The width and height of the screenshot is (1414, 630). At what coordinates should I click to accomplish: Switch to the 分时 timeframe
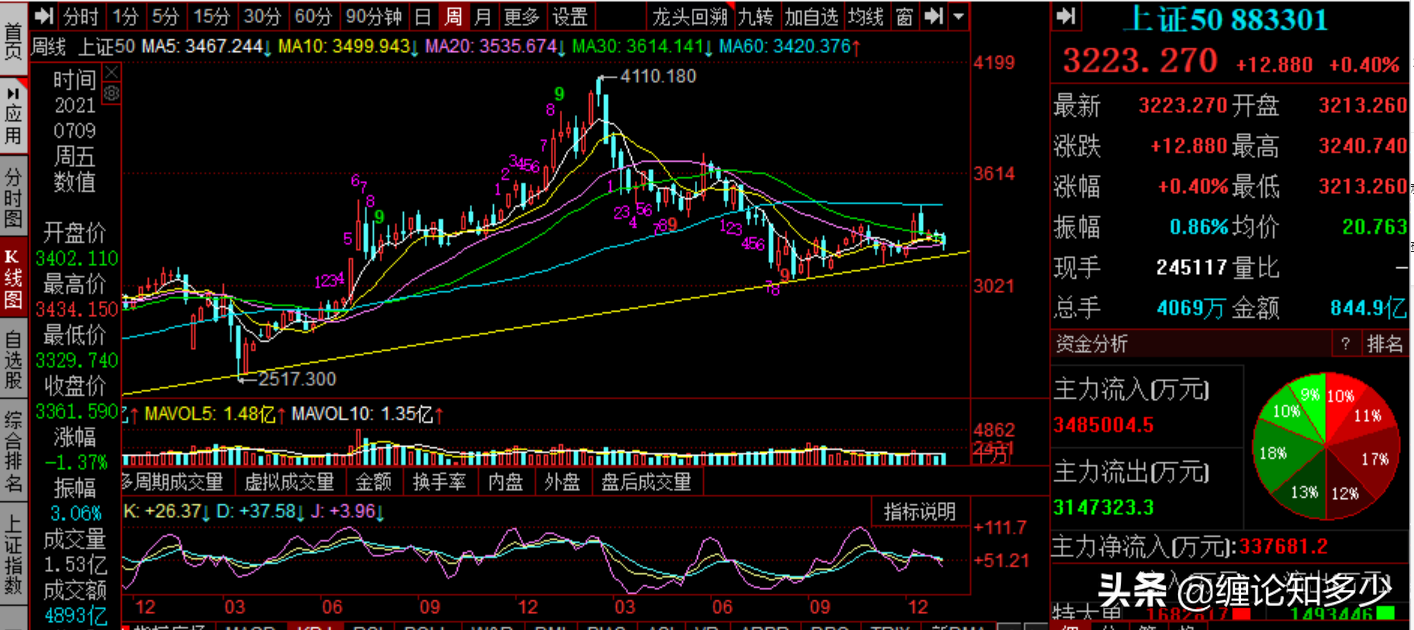81,16
